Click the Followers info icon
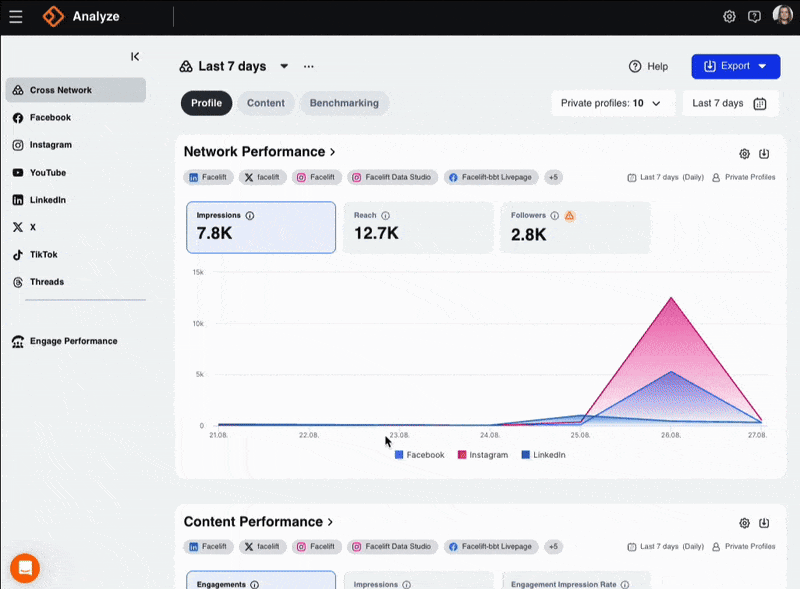 pyautogui.click(x=555, y=215)
